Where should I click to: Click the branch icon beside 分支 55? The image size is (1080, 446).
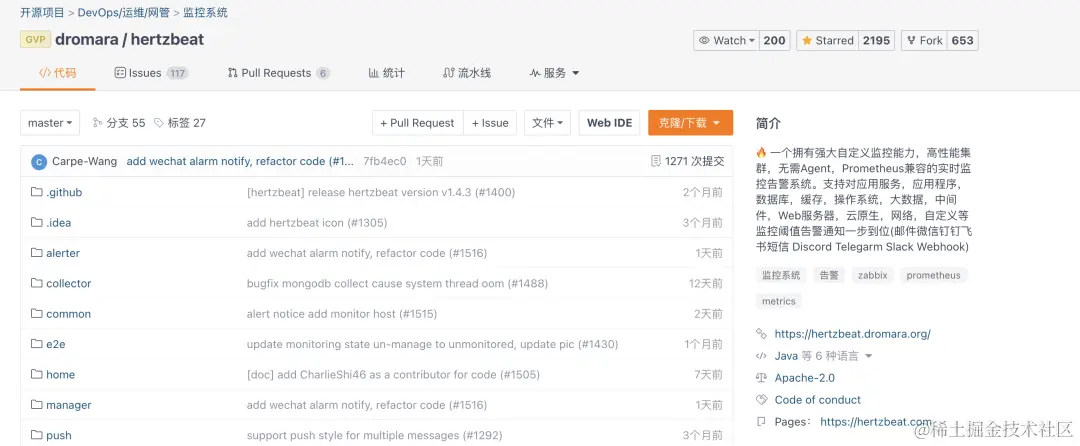(x=97, y=123)
